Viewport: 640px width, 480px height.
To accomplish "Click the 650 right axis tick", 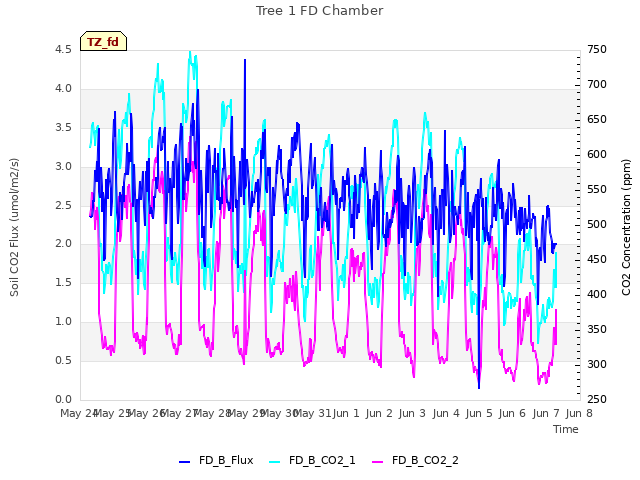I will (x=597, y=120).
